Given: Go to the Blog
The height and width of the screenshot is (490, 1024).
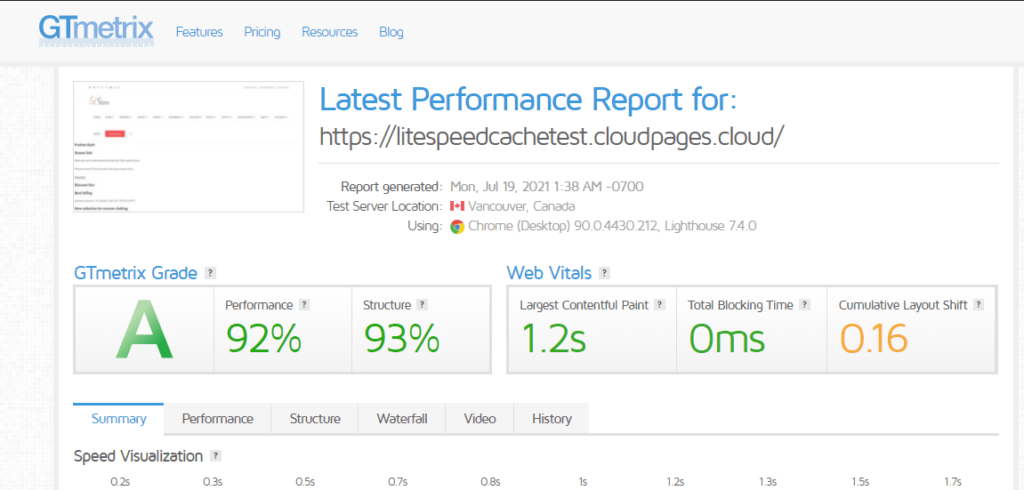Looking at the screenshot, I should click(x=391, y=32).
